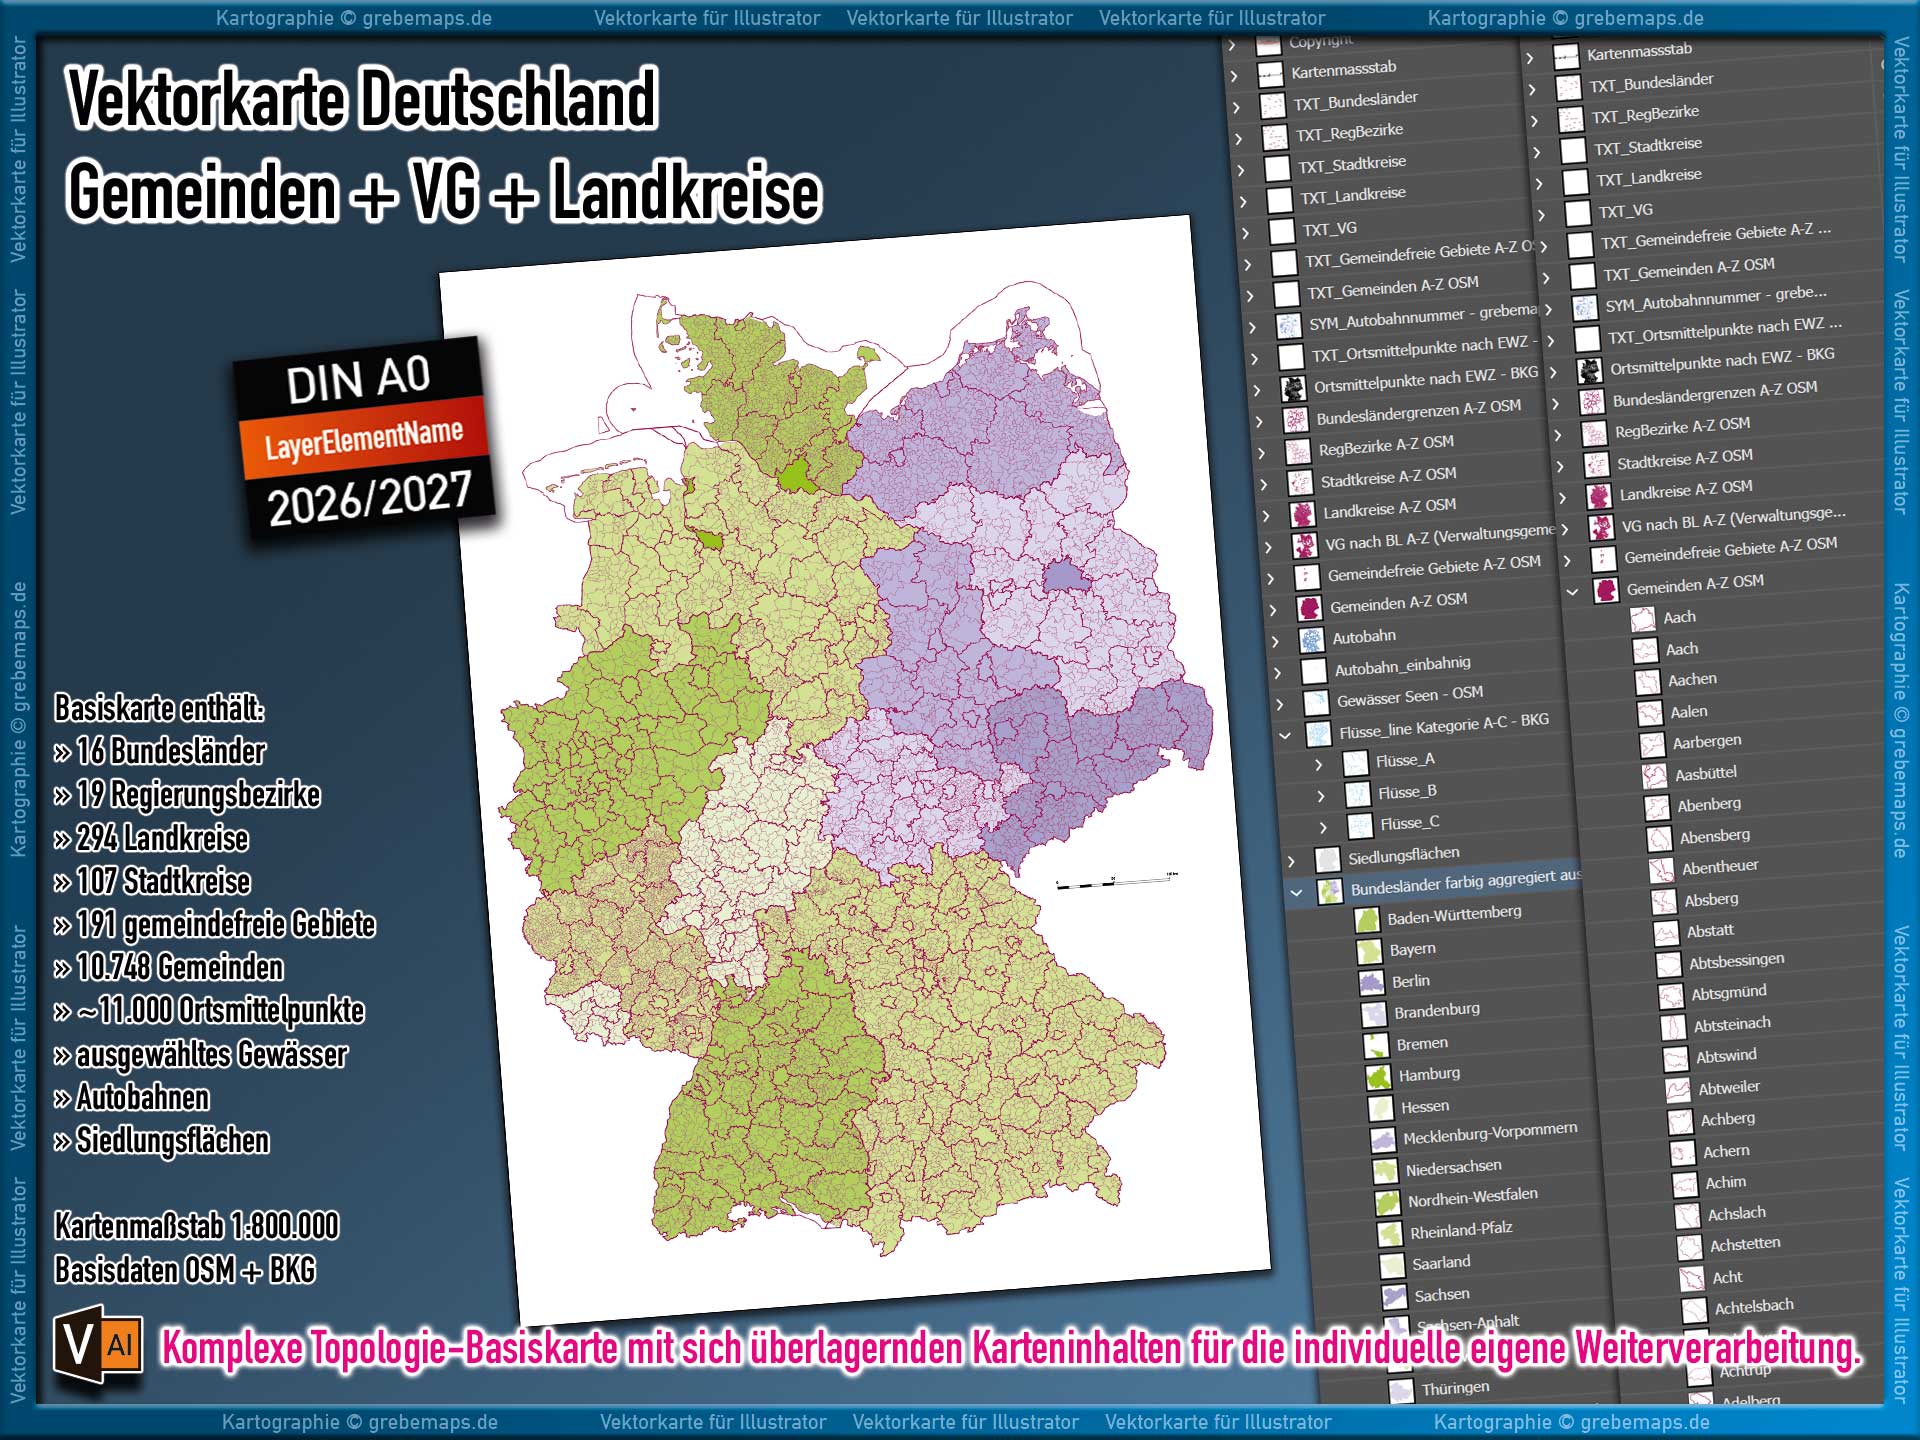Viewport: 1920px width, 1440px height.
Task: Click the Germany map preview image
Action: 855,770
